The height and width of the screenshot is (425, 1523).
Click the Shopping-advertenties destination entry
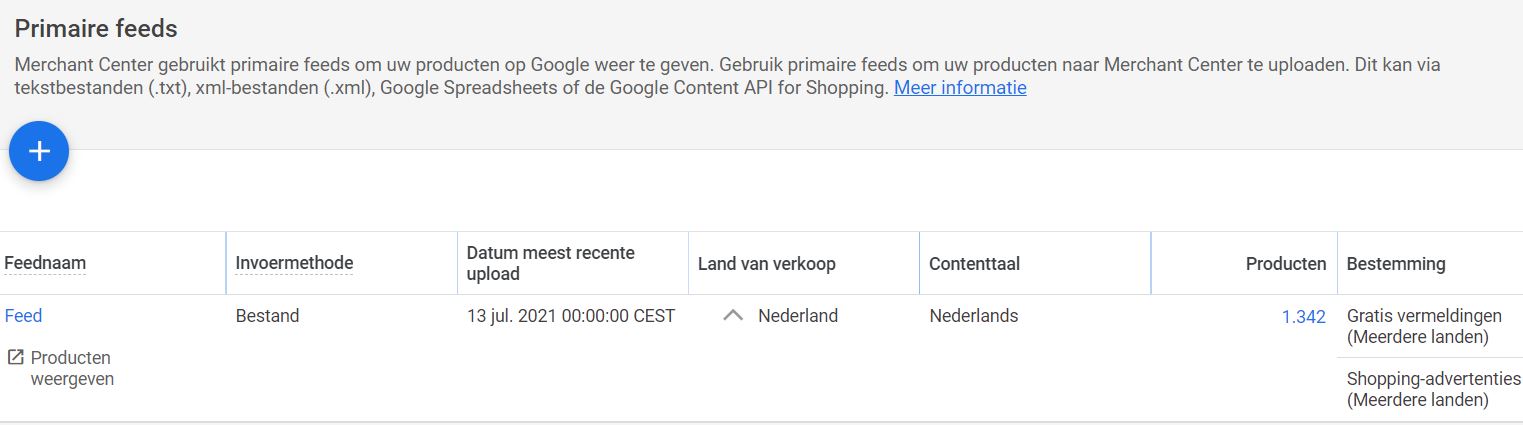[1432, 389]
